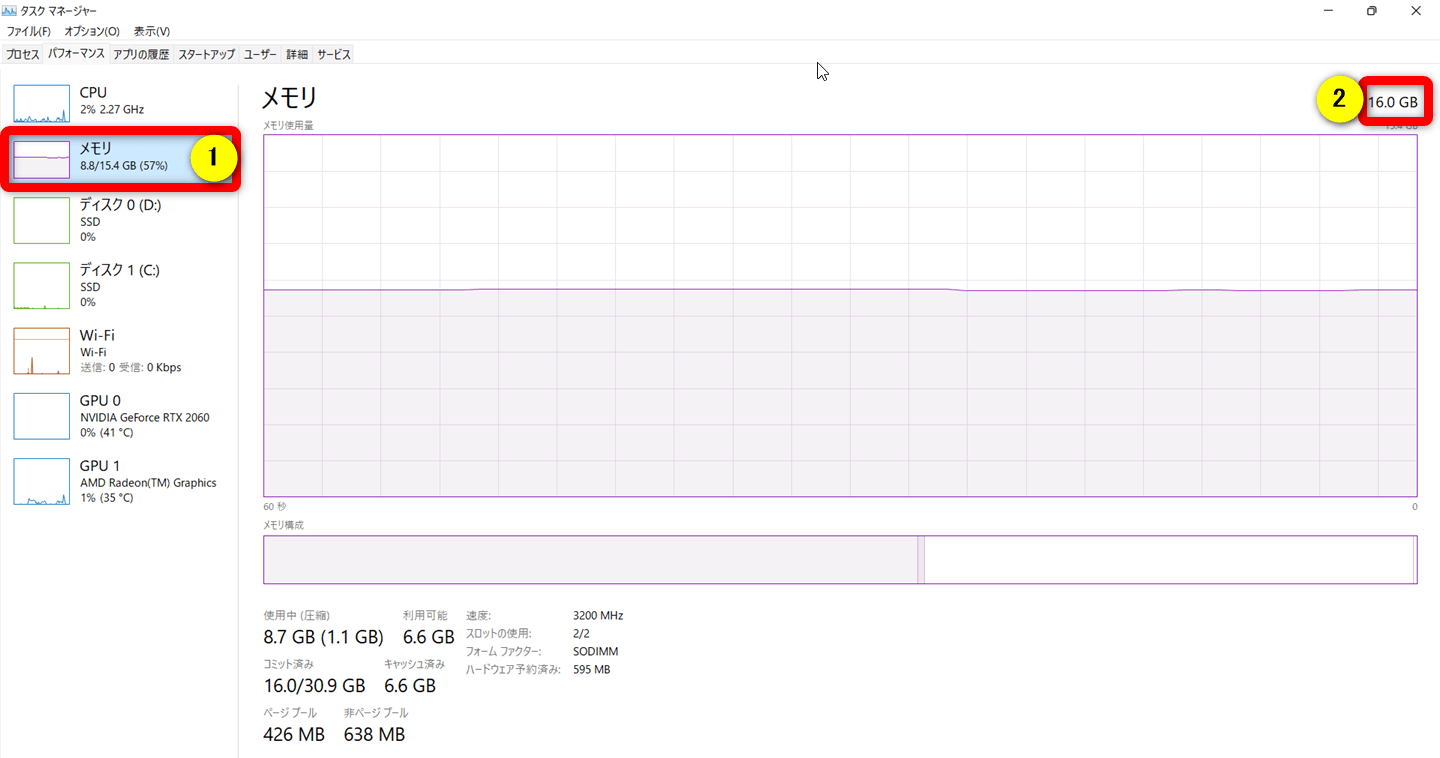Click the 利用可能 6.6 GB value
Screen dimensions: 1440x758
point(429,637)
